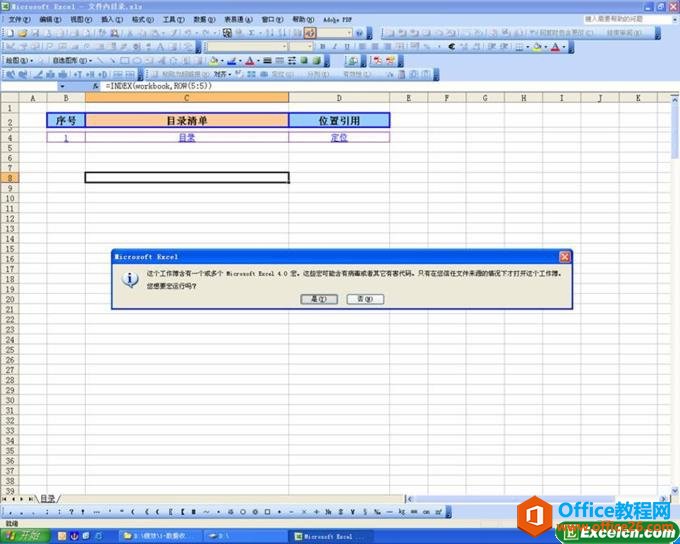Click the Shadow Style green box icon
The width and height of the screenshot is (680, 544).
(x=304, y=61)
